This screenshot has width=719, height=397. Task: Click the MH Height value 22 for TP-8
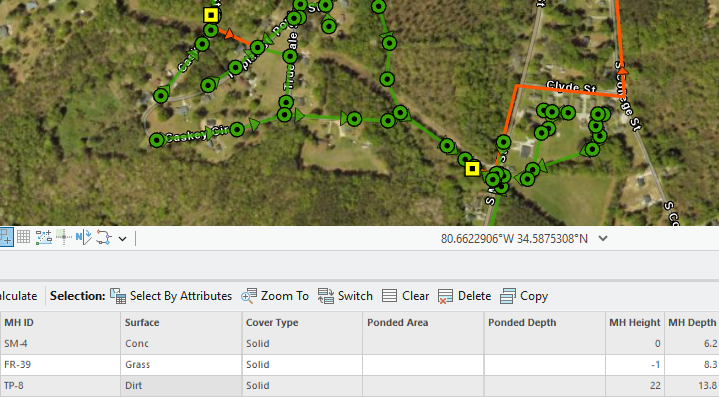635,386
